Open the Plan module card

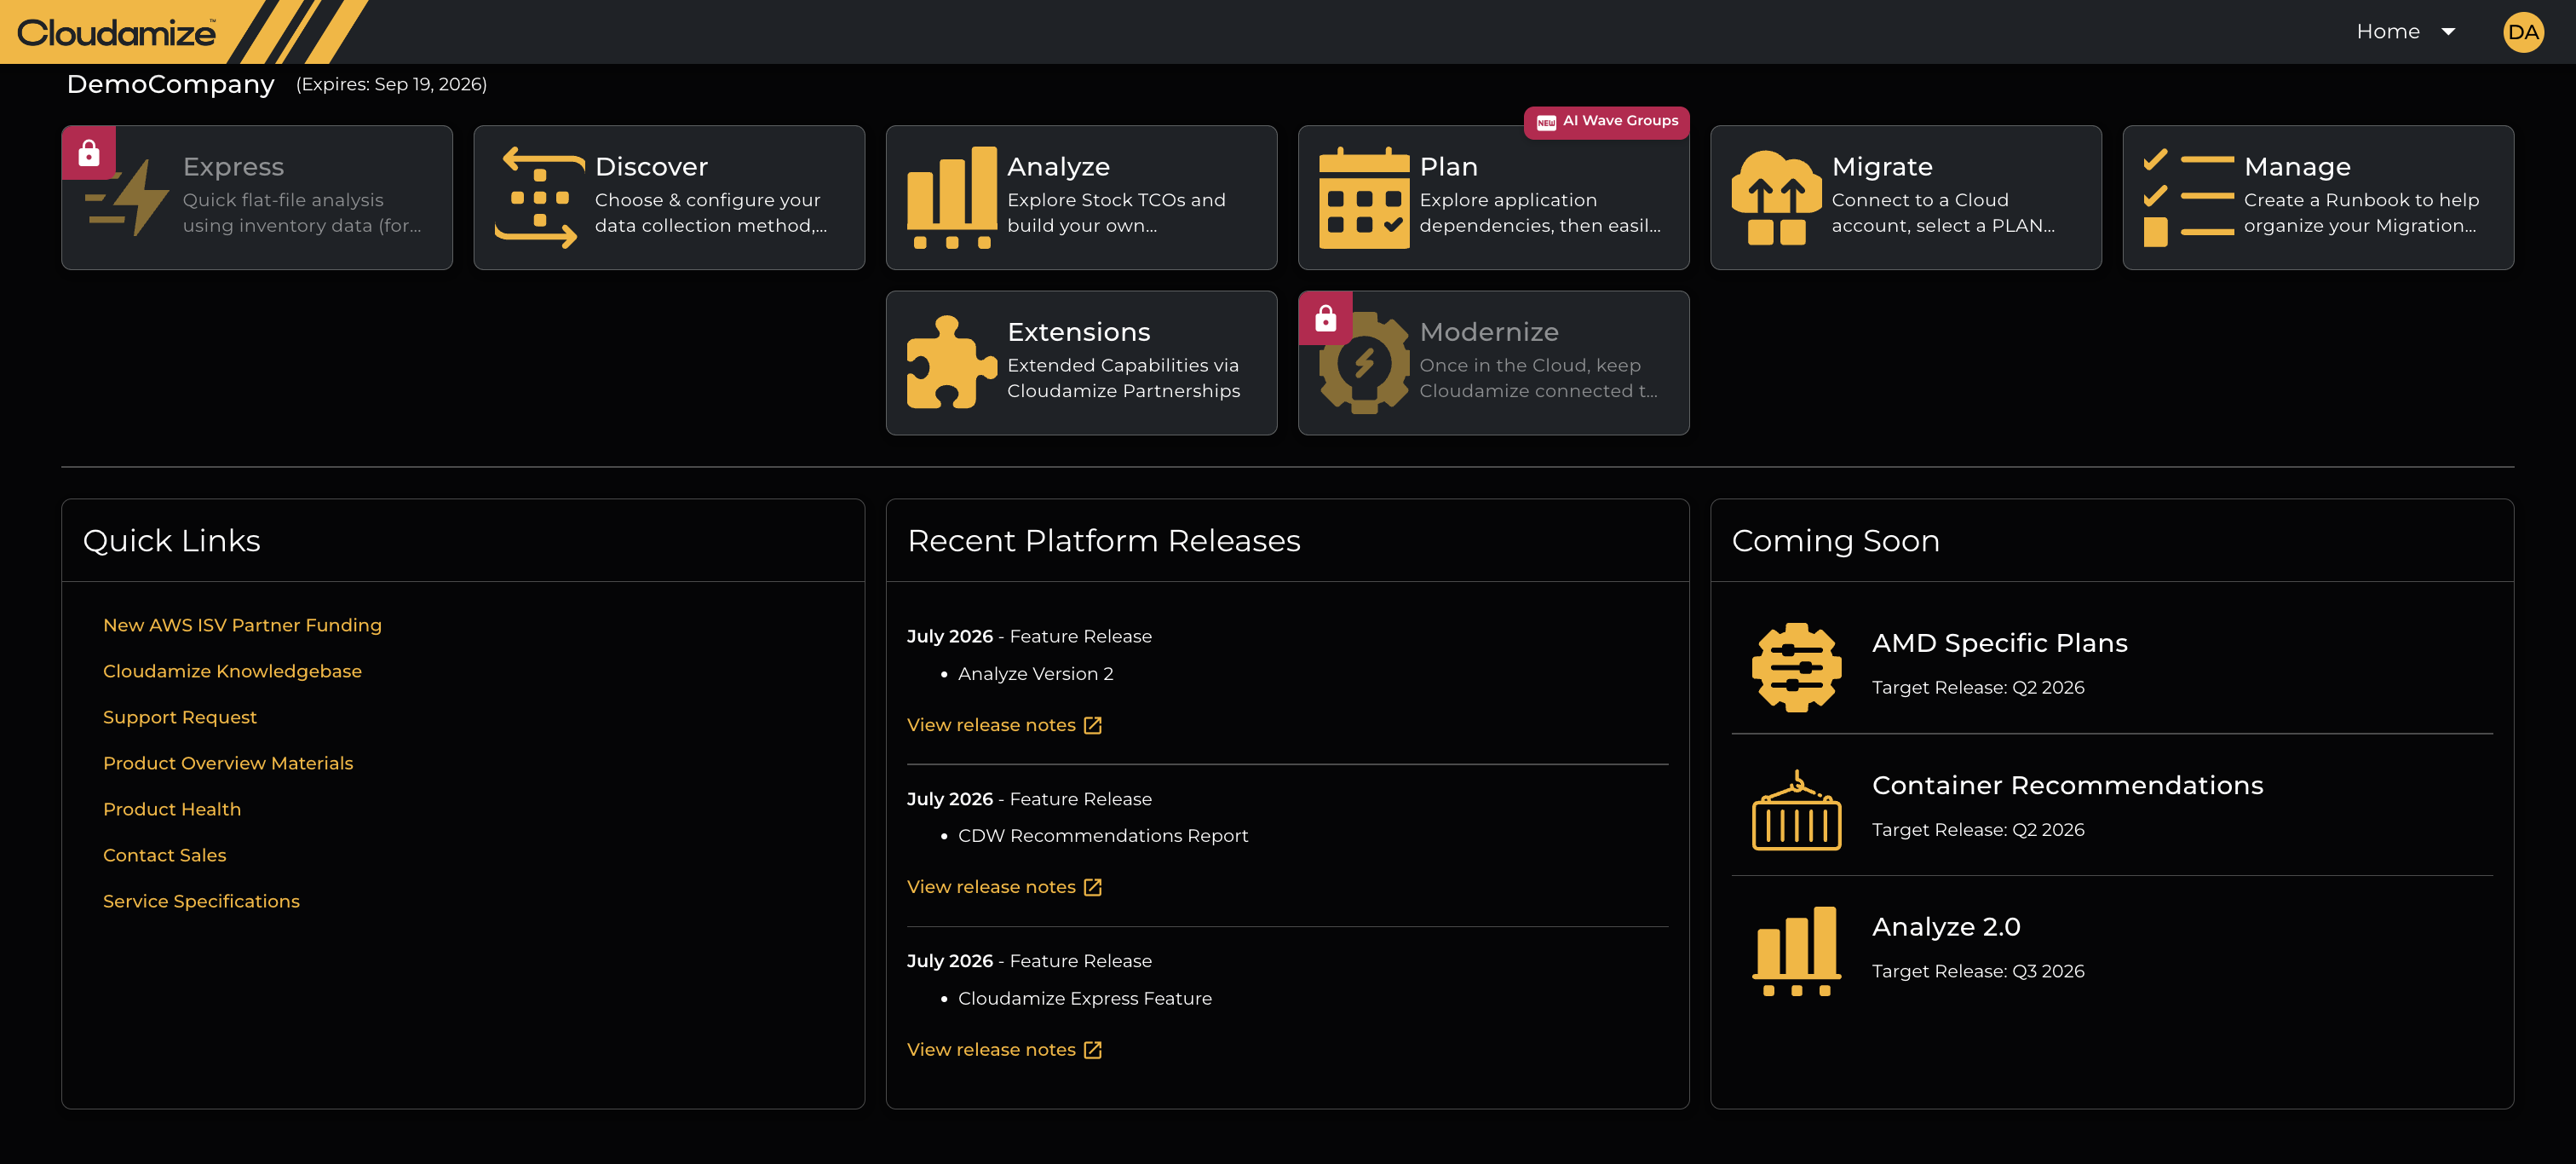pos(1493,198)
